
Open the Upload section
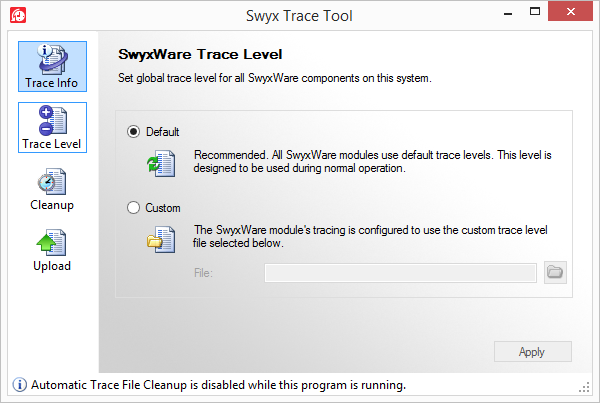[x=52, y=250]
